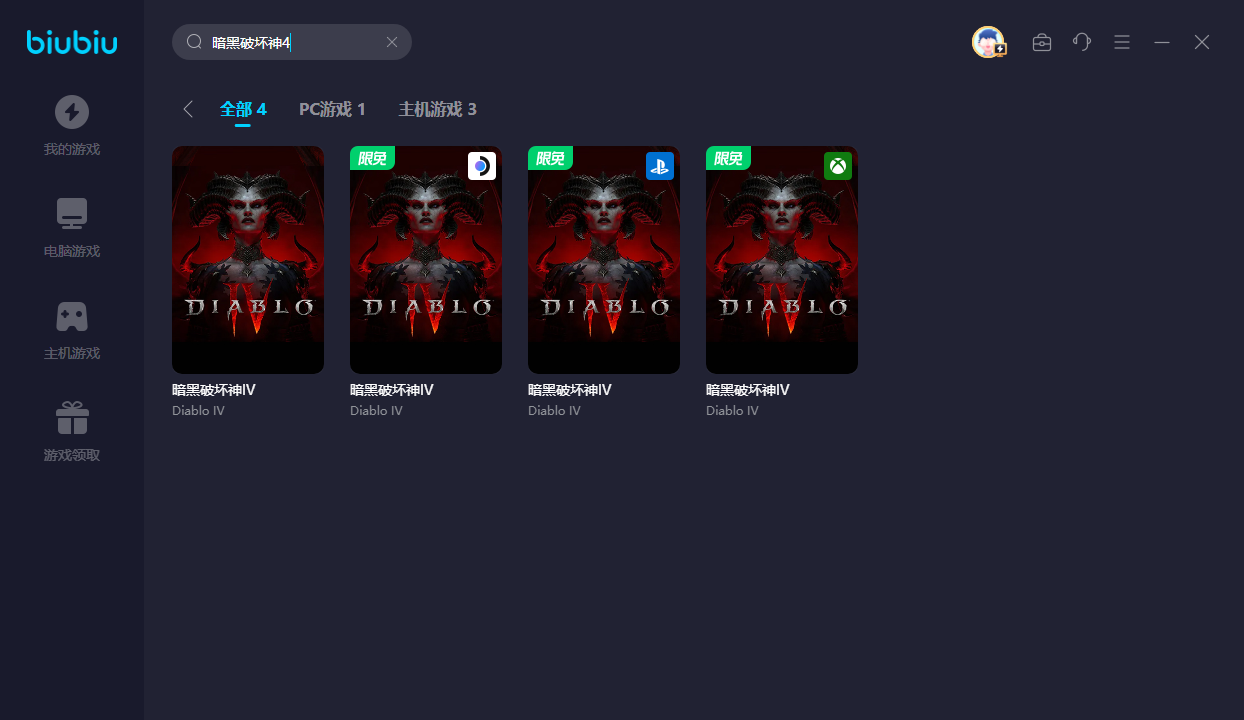Click the biubiu logo
The image size is (1244, 720).
72,42
